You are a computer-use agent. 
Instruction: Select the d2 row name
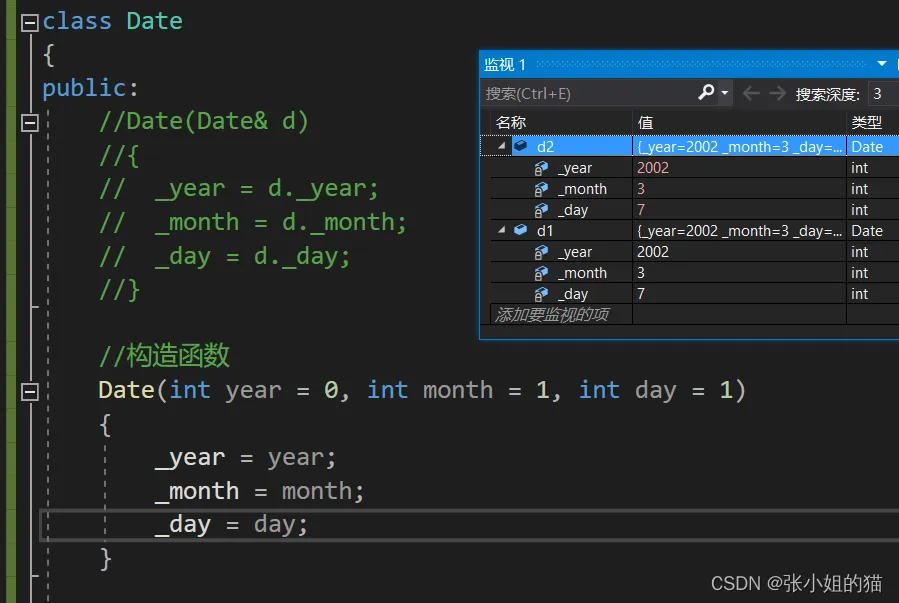pyautogui.click(x=545, y=147)
